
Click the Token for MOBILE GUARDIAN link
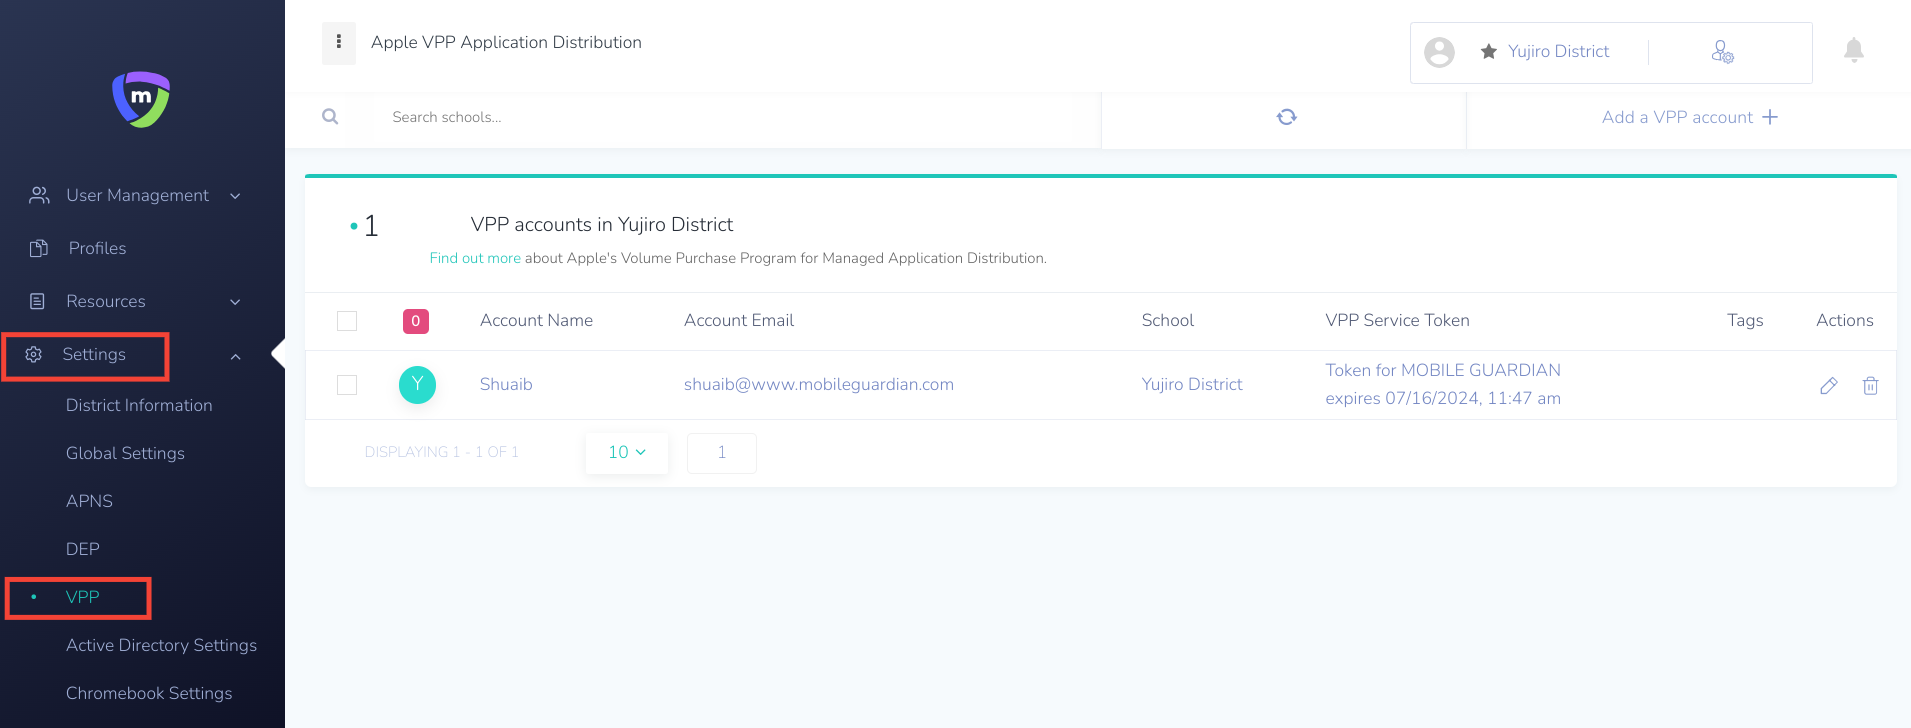coord(1443,370)
